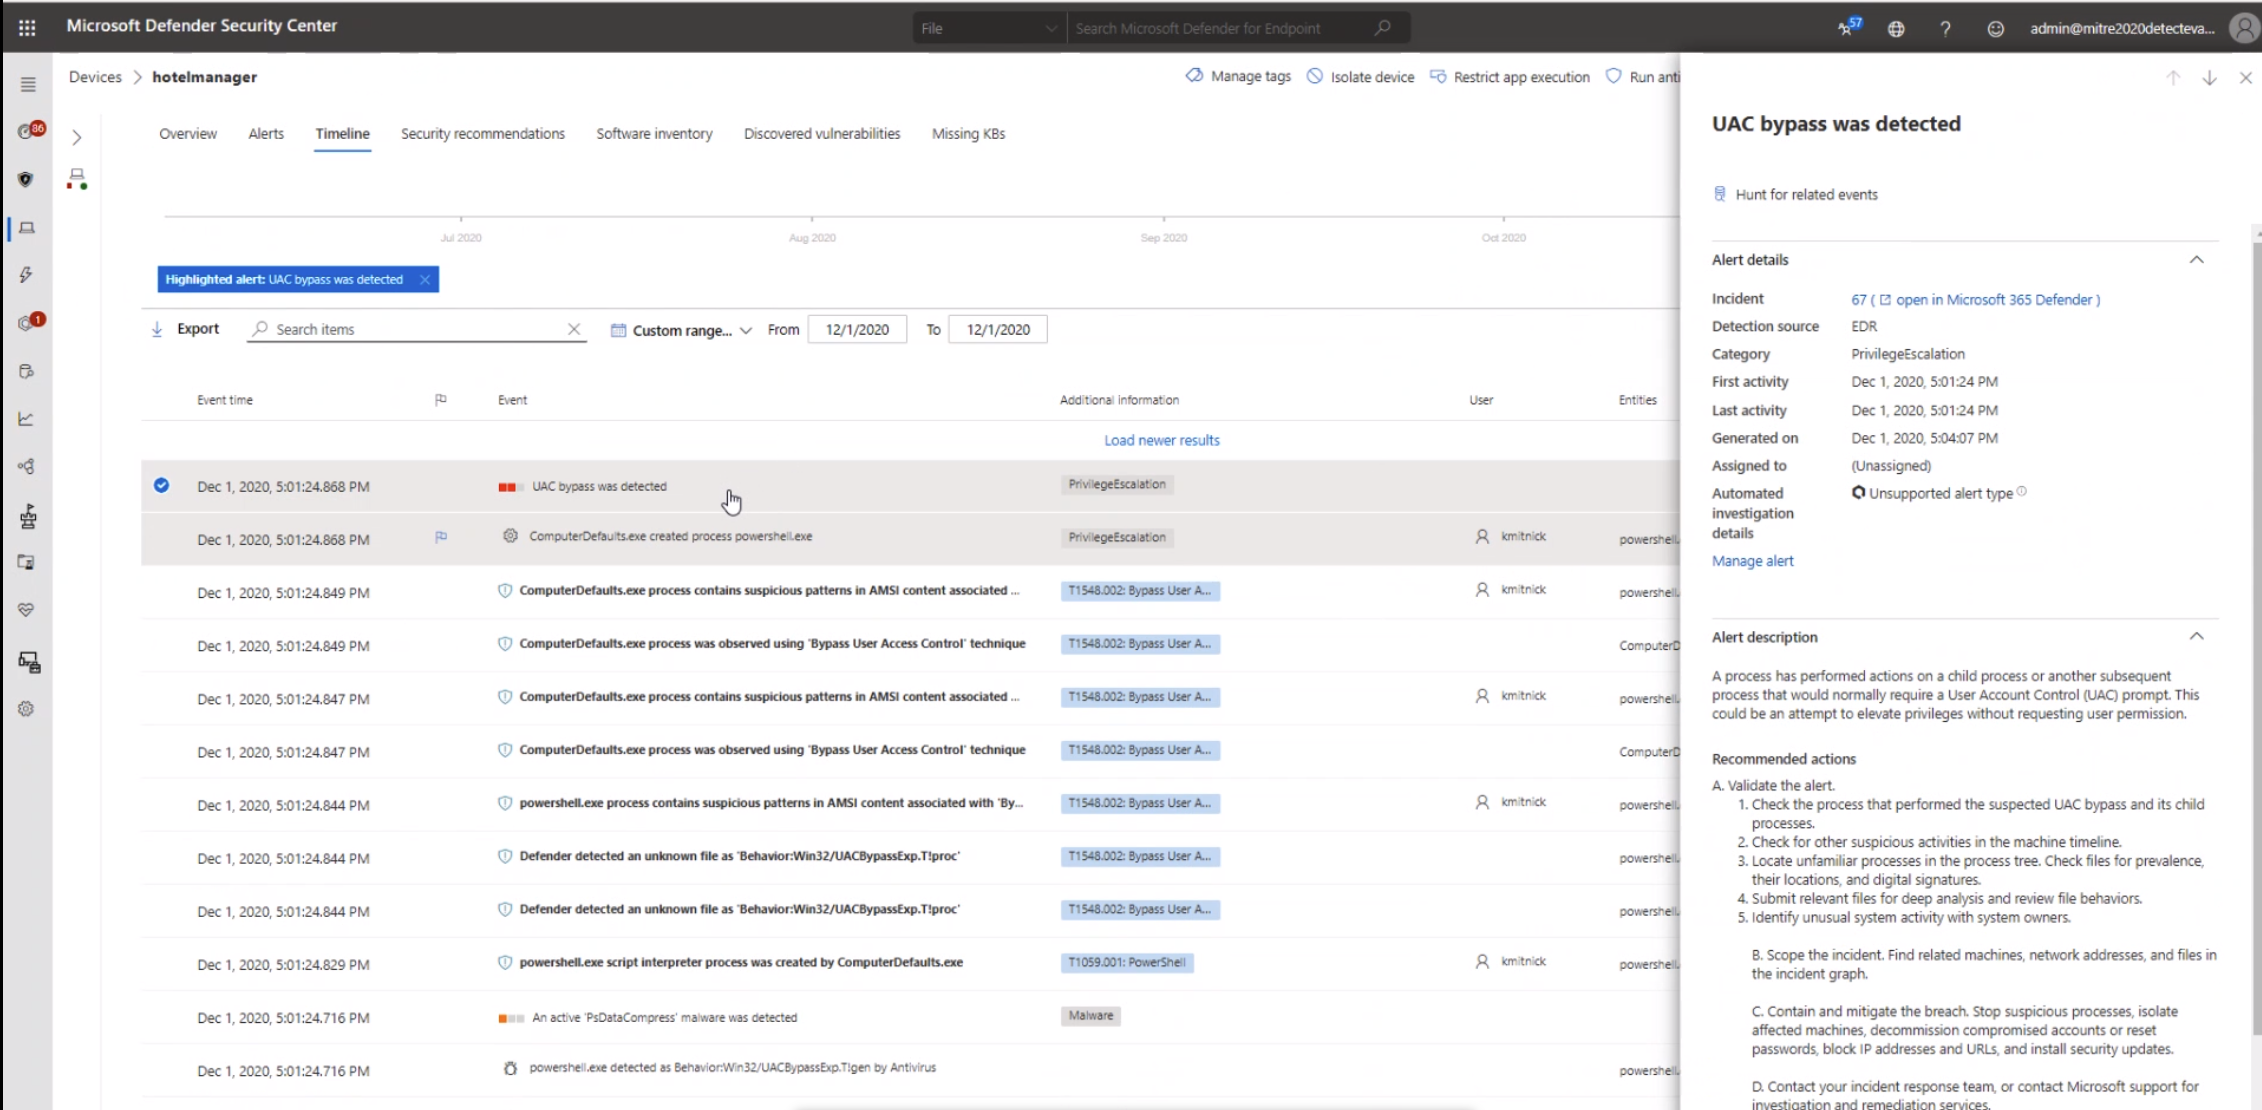Uncheck the UAC bypass was detected row
This screenshot has width=2262, height=1110.
[161, 486]
